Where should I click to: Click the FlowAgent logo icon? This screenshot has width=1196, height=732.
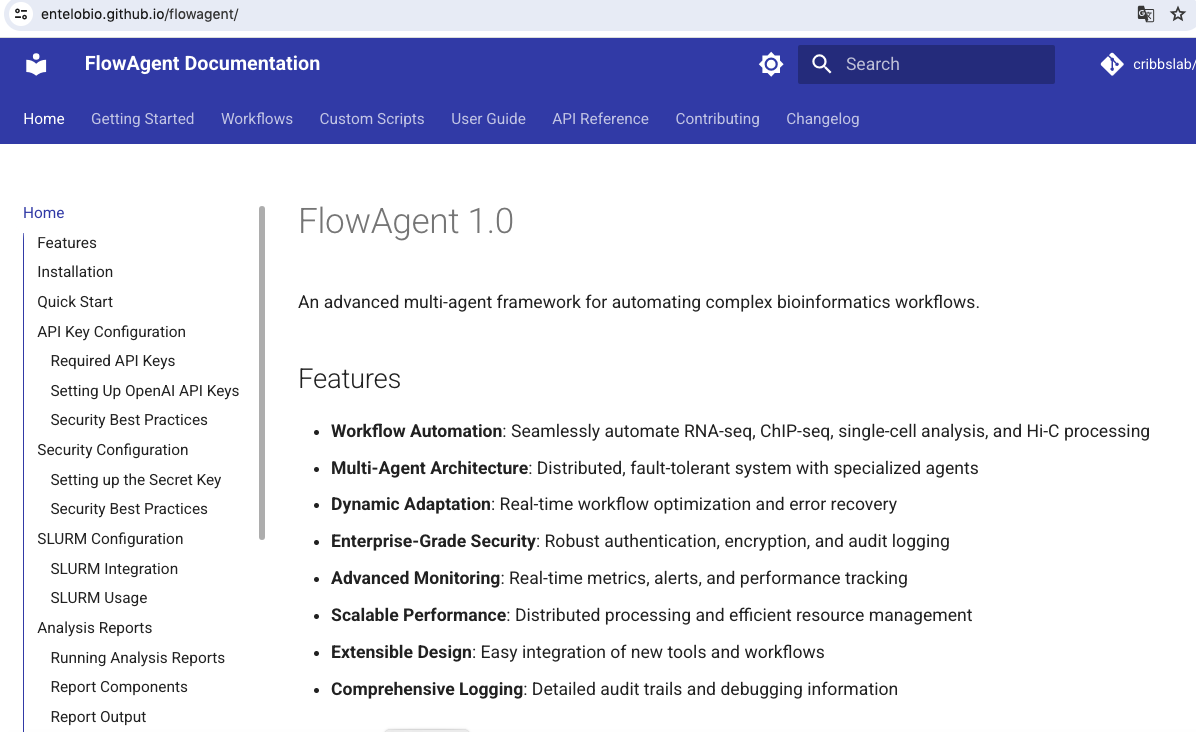[x=36, y=63]
